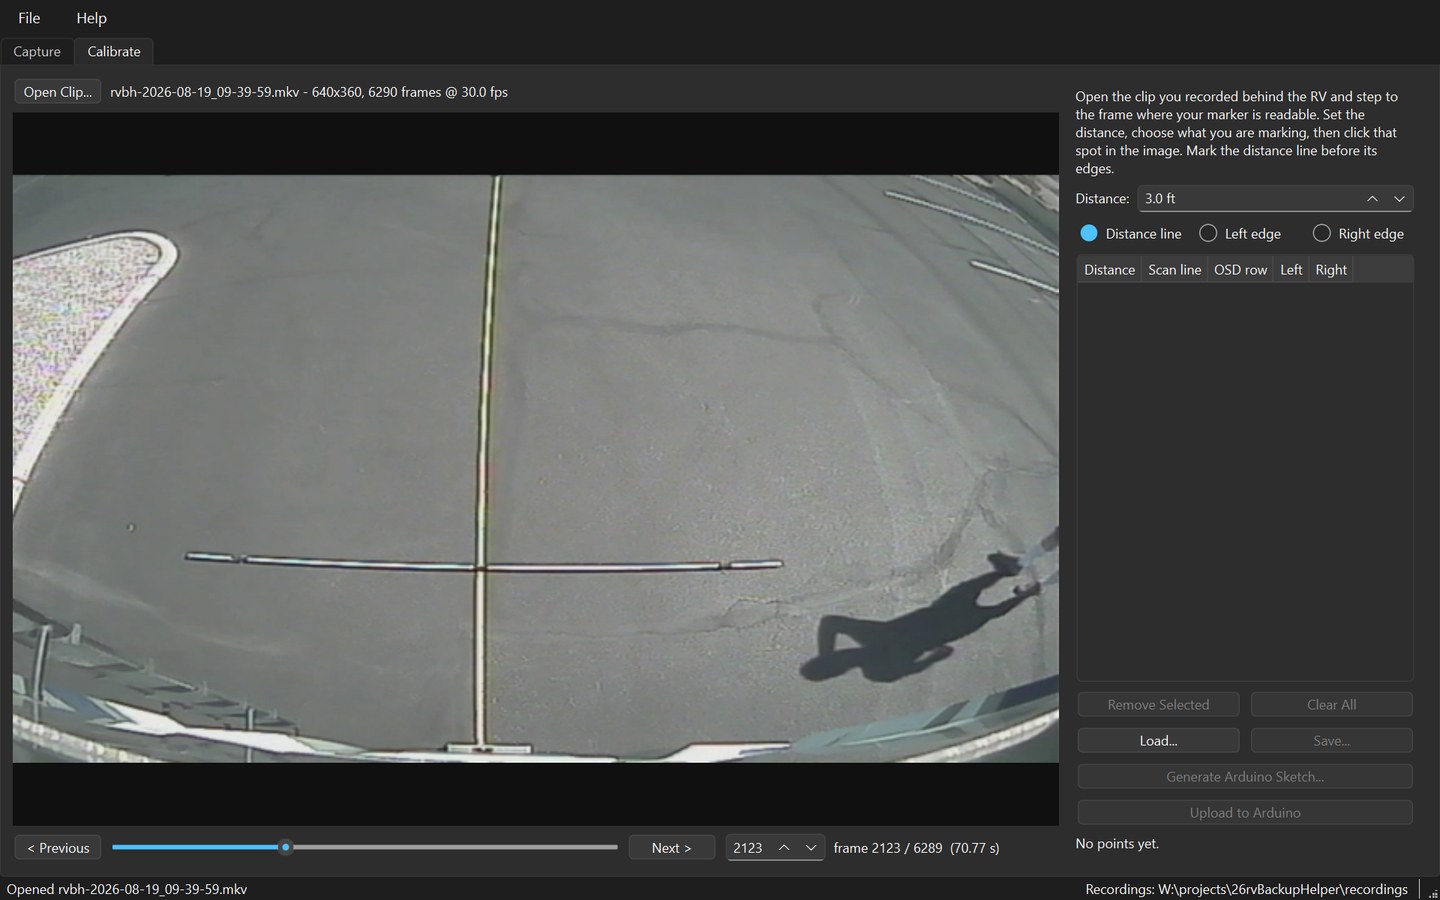This screenshot has height=900, width=1440.
Task: Select the Left edge radio button
Action: point(1240,233)
